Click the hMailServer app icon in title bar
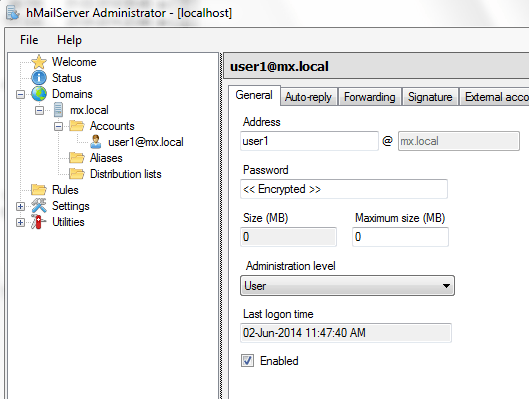The height and width of the screenshot is (399, 529). tap(13, 13)
